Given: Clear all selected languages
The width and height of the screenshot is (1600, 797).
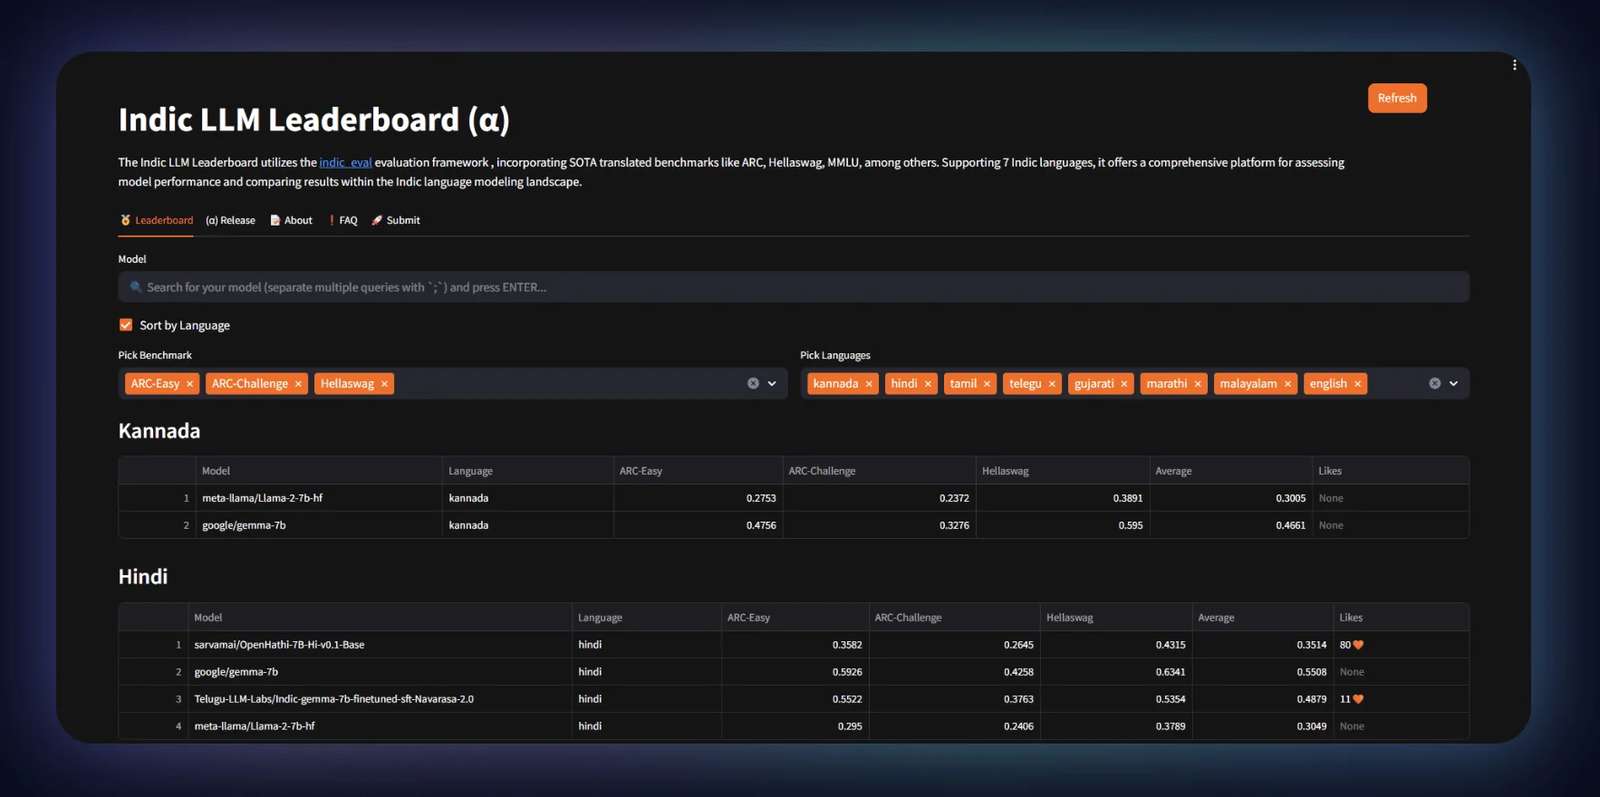Looking at the screenshot, I should (1435, 384).
